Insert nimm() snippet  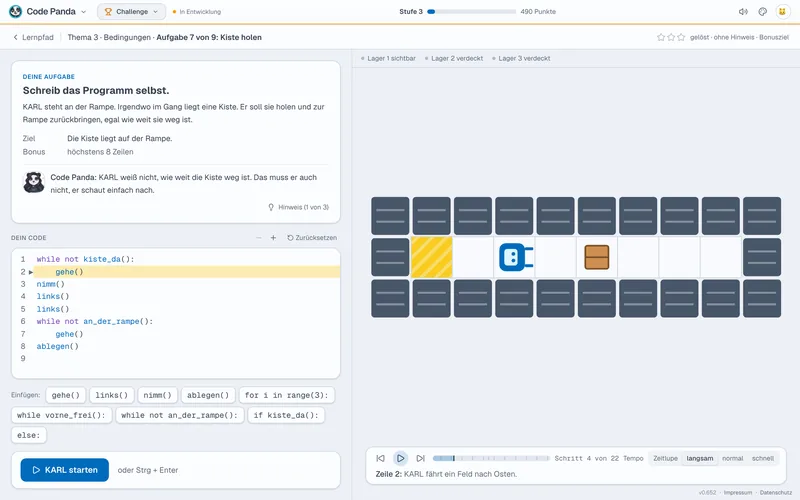click(158, 395)
